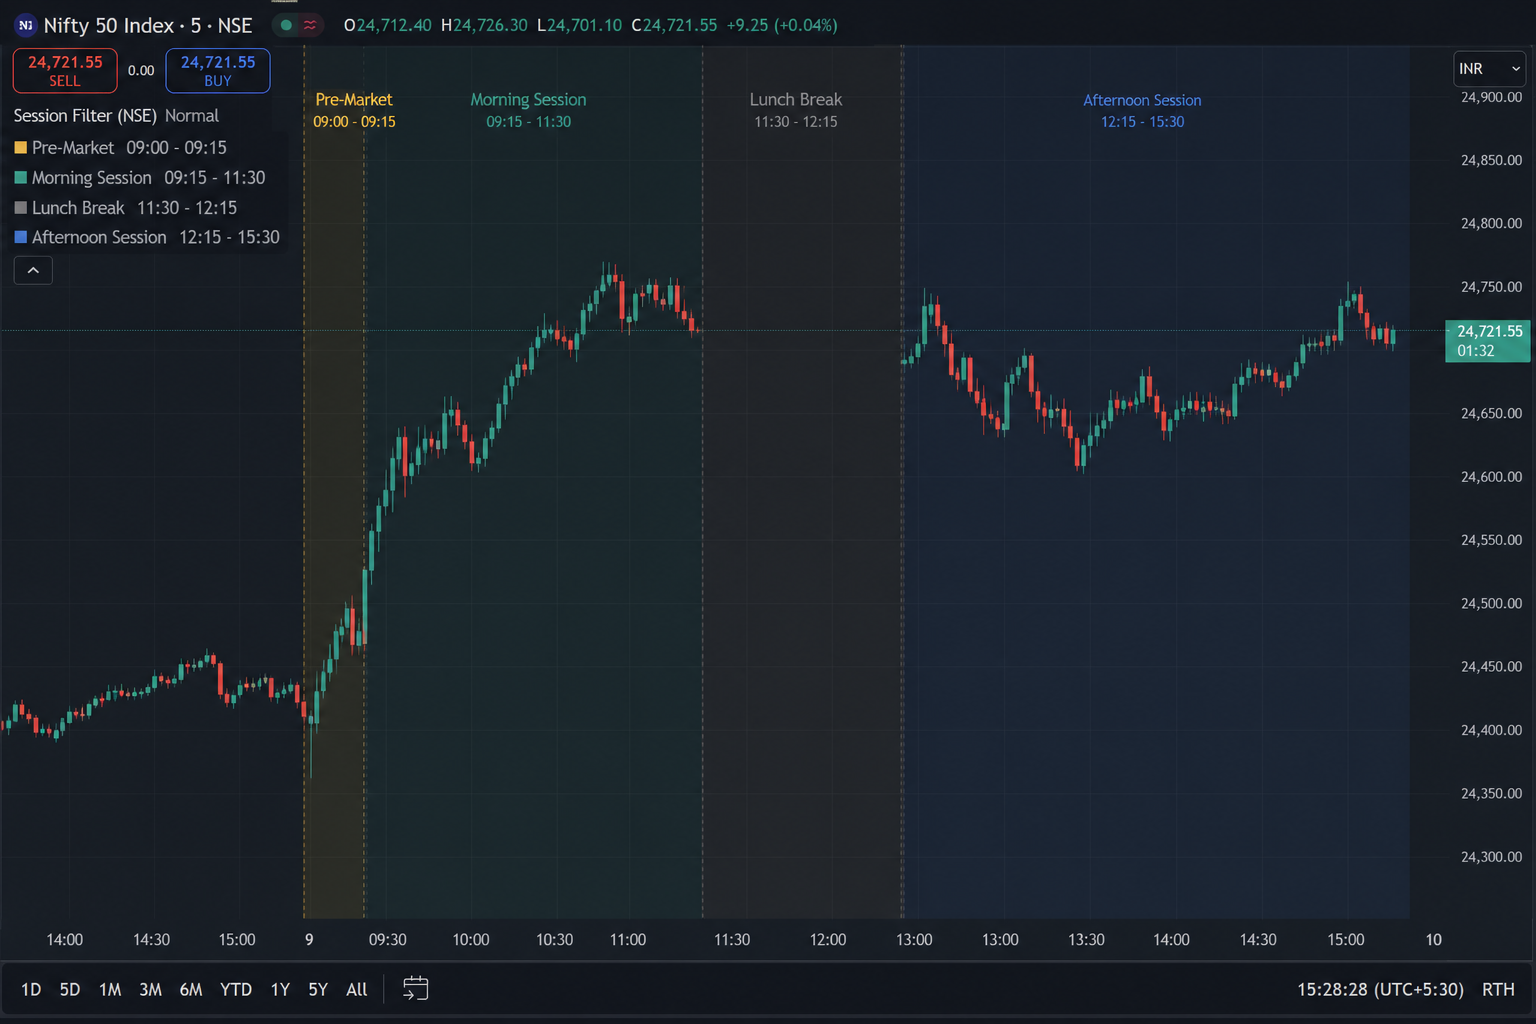This screenshot has height=1024, width=1536.
Task: Click the green market status dot
Action: click(286, 25)
